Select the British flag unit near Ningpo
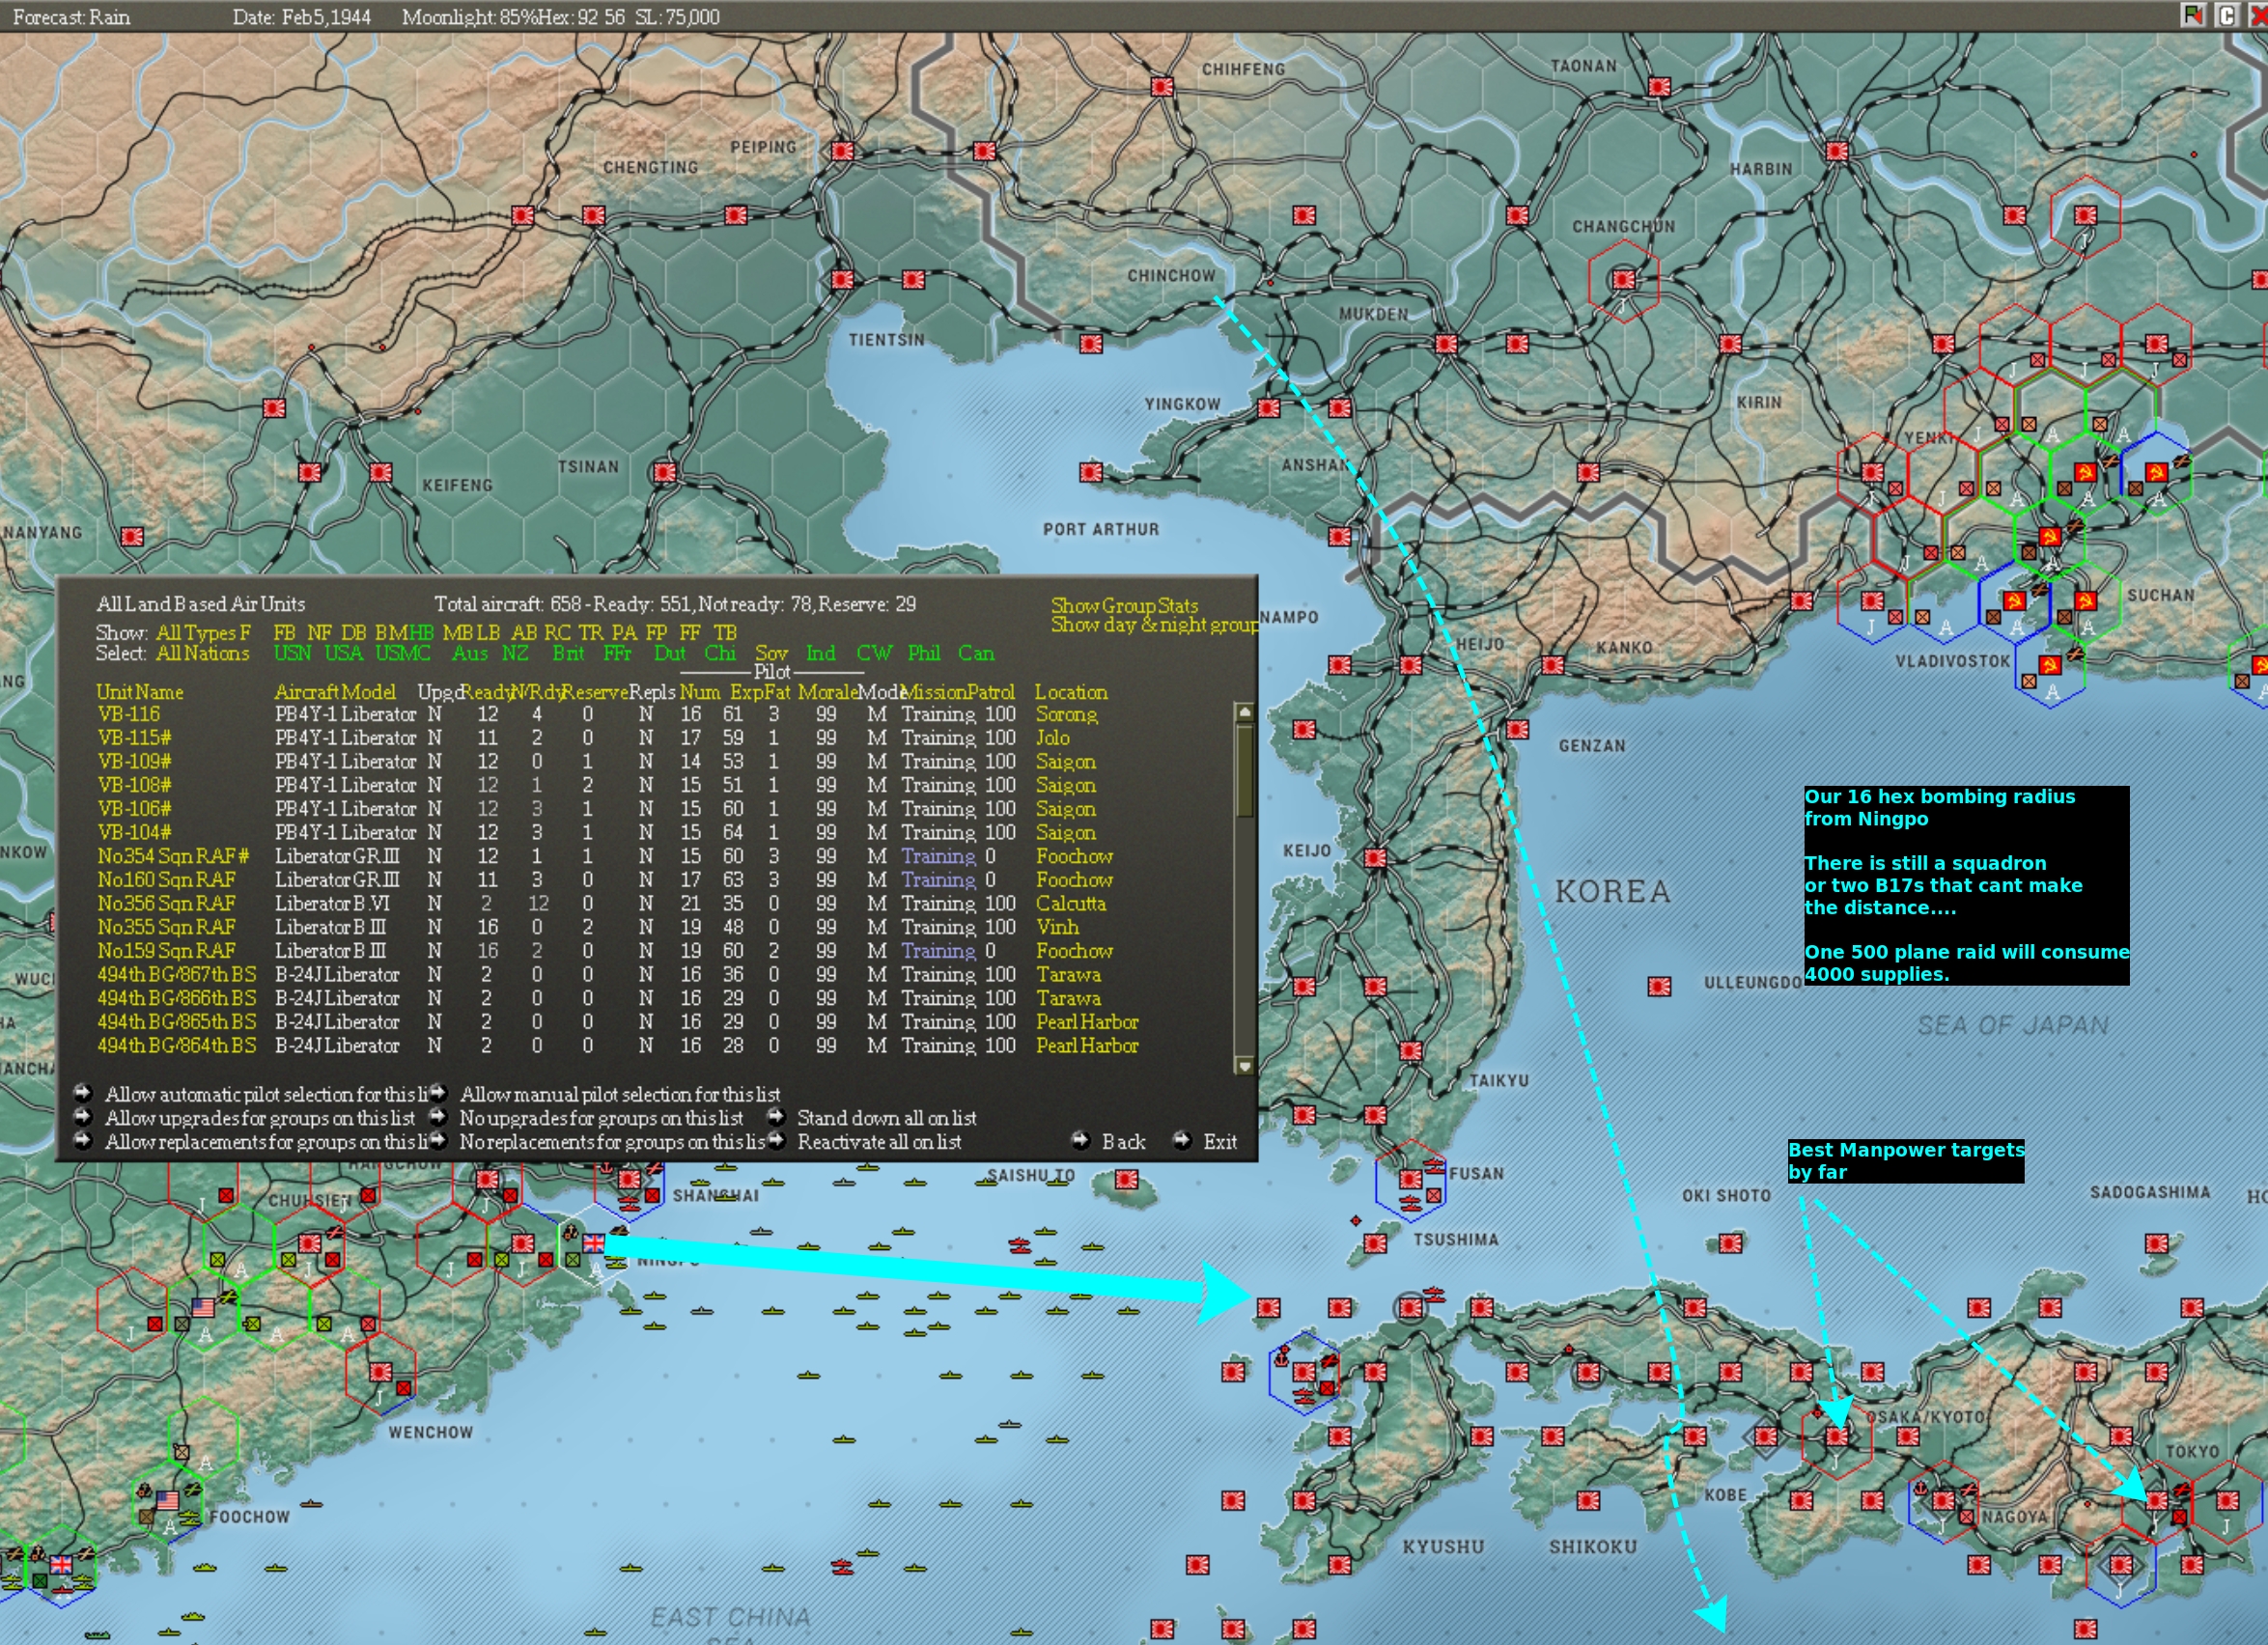 click(594, 1243)
